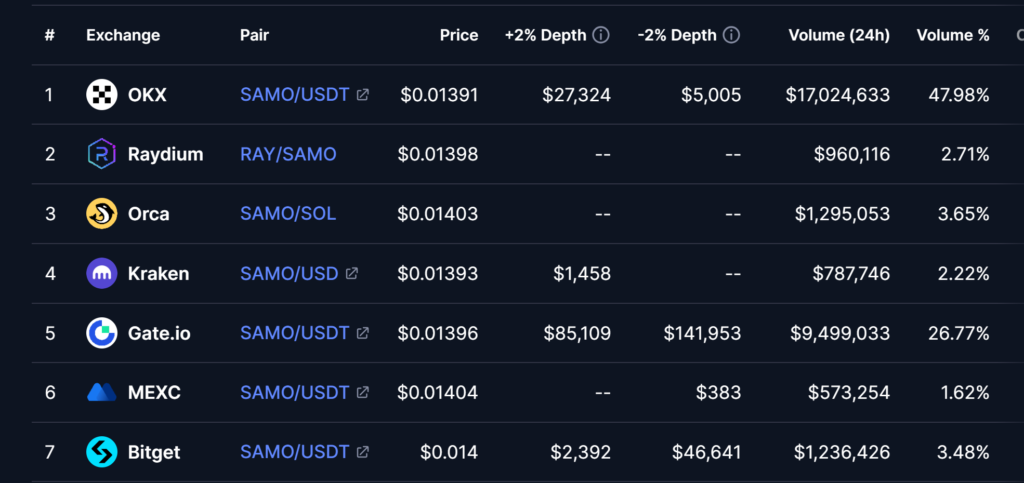
Task: Click the Kraken exchange name
Action: (158, 273)
